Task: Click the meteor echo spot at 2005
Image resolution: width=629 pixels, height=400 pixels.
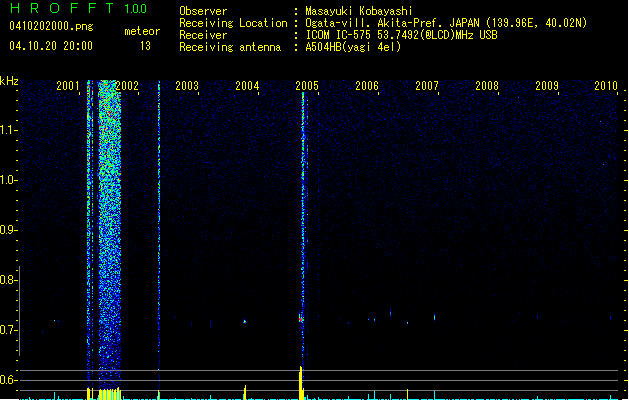Action: click(x=301, y=319)
